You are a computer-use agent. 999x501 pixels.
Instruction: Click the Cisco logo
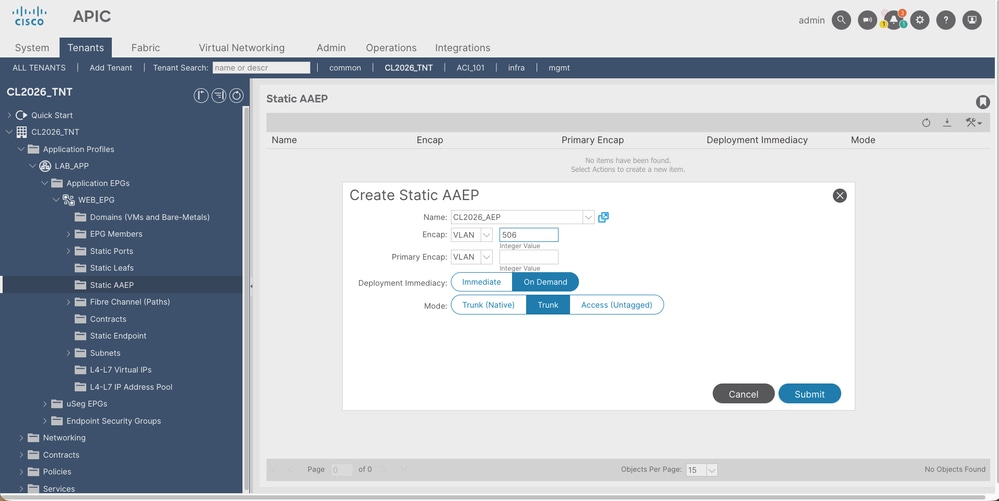[29, 17]
